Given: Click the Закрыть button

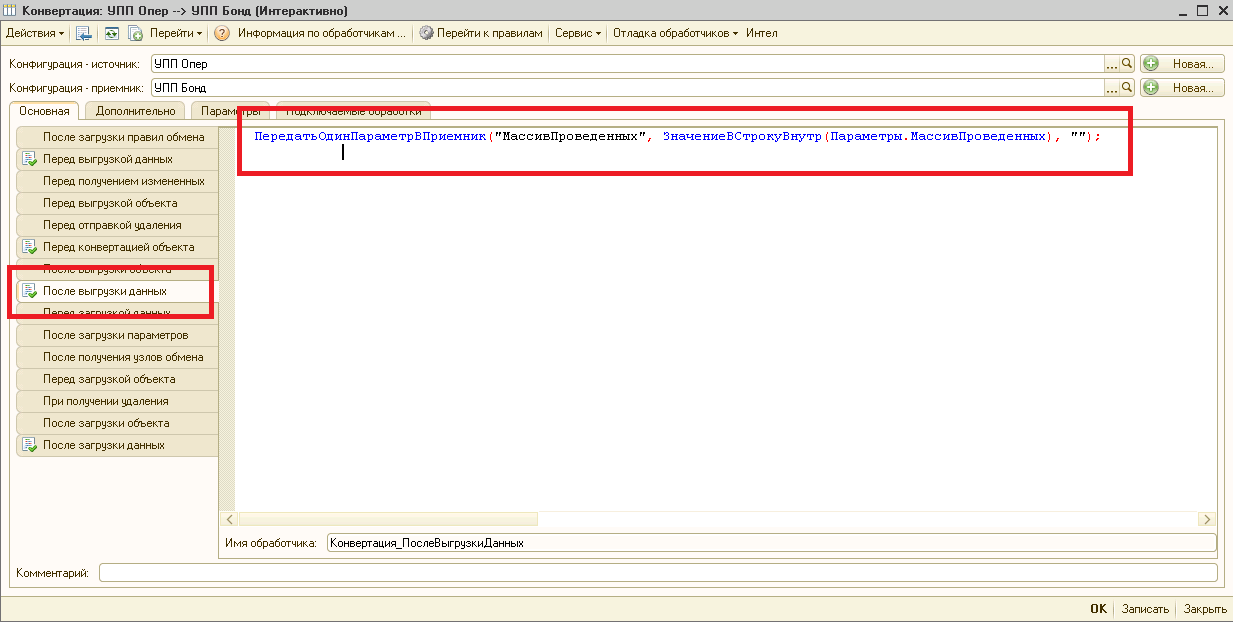Looking at the screenshot, I should click(x=1205, y=609).
